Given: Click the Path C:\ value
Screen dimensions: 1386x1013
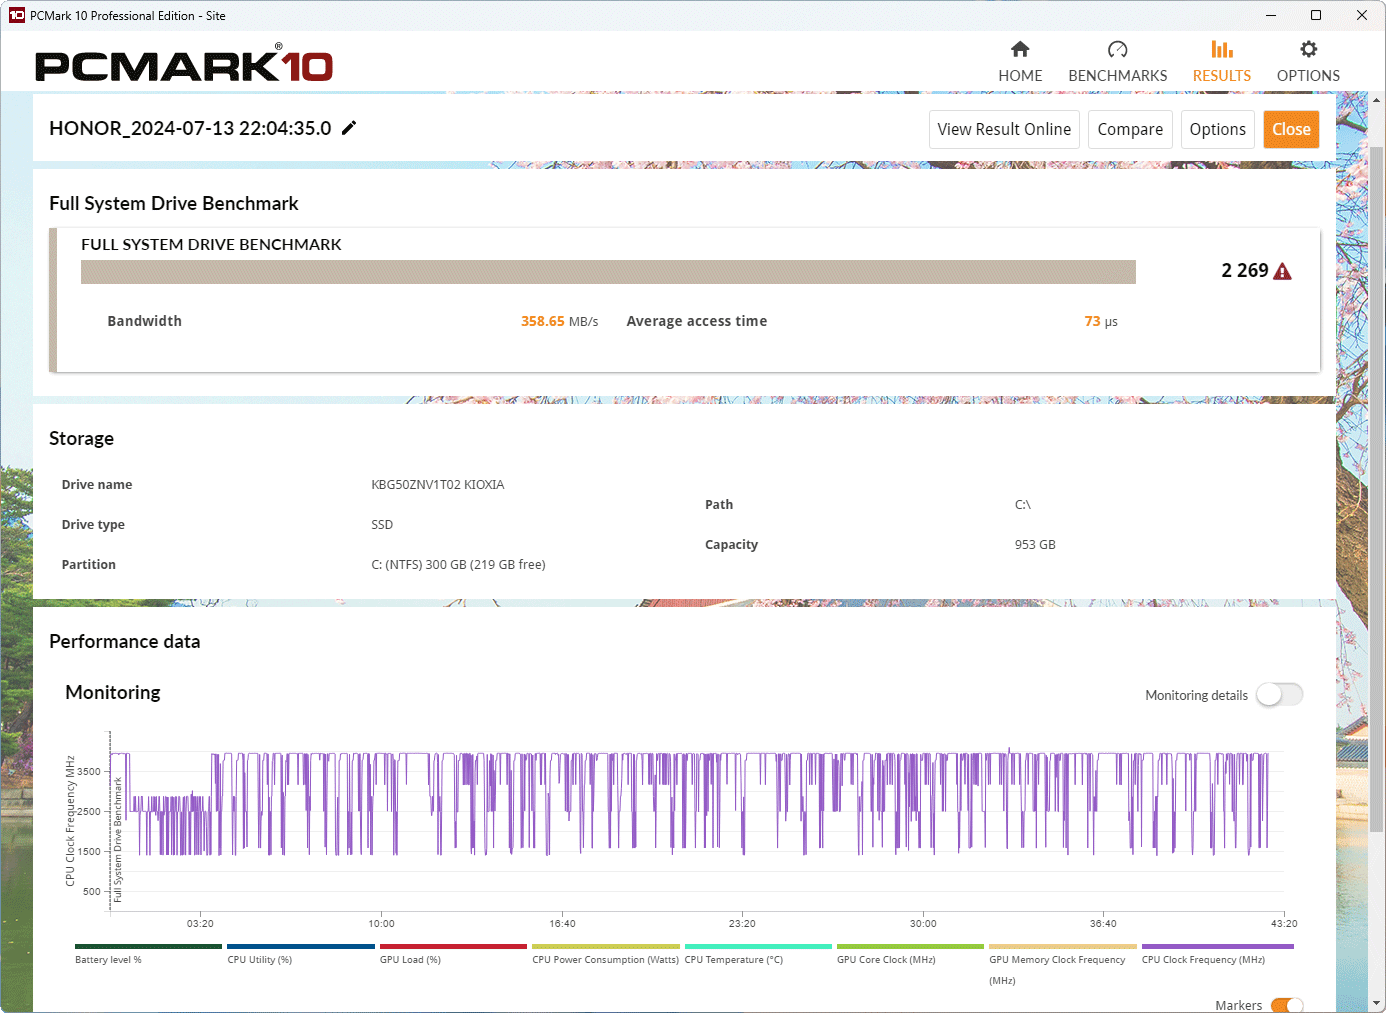Looking at the screenshot, I should tap(1022, 505).
